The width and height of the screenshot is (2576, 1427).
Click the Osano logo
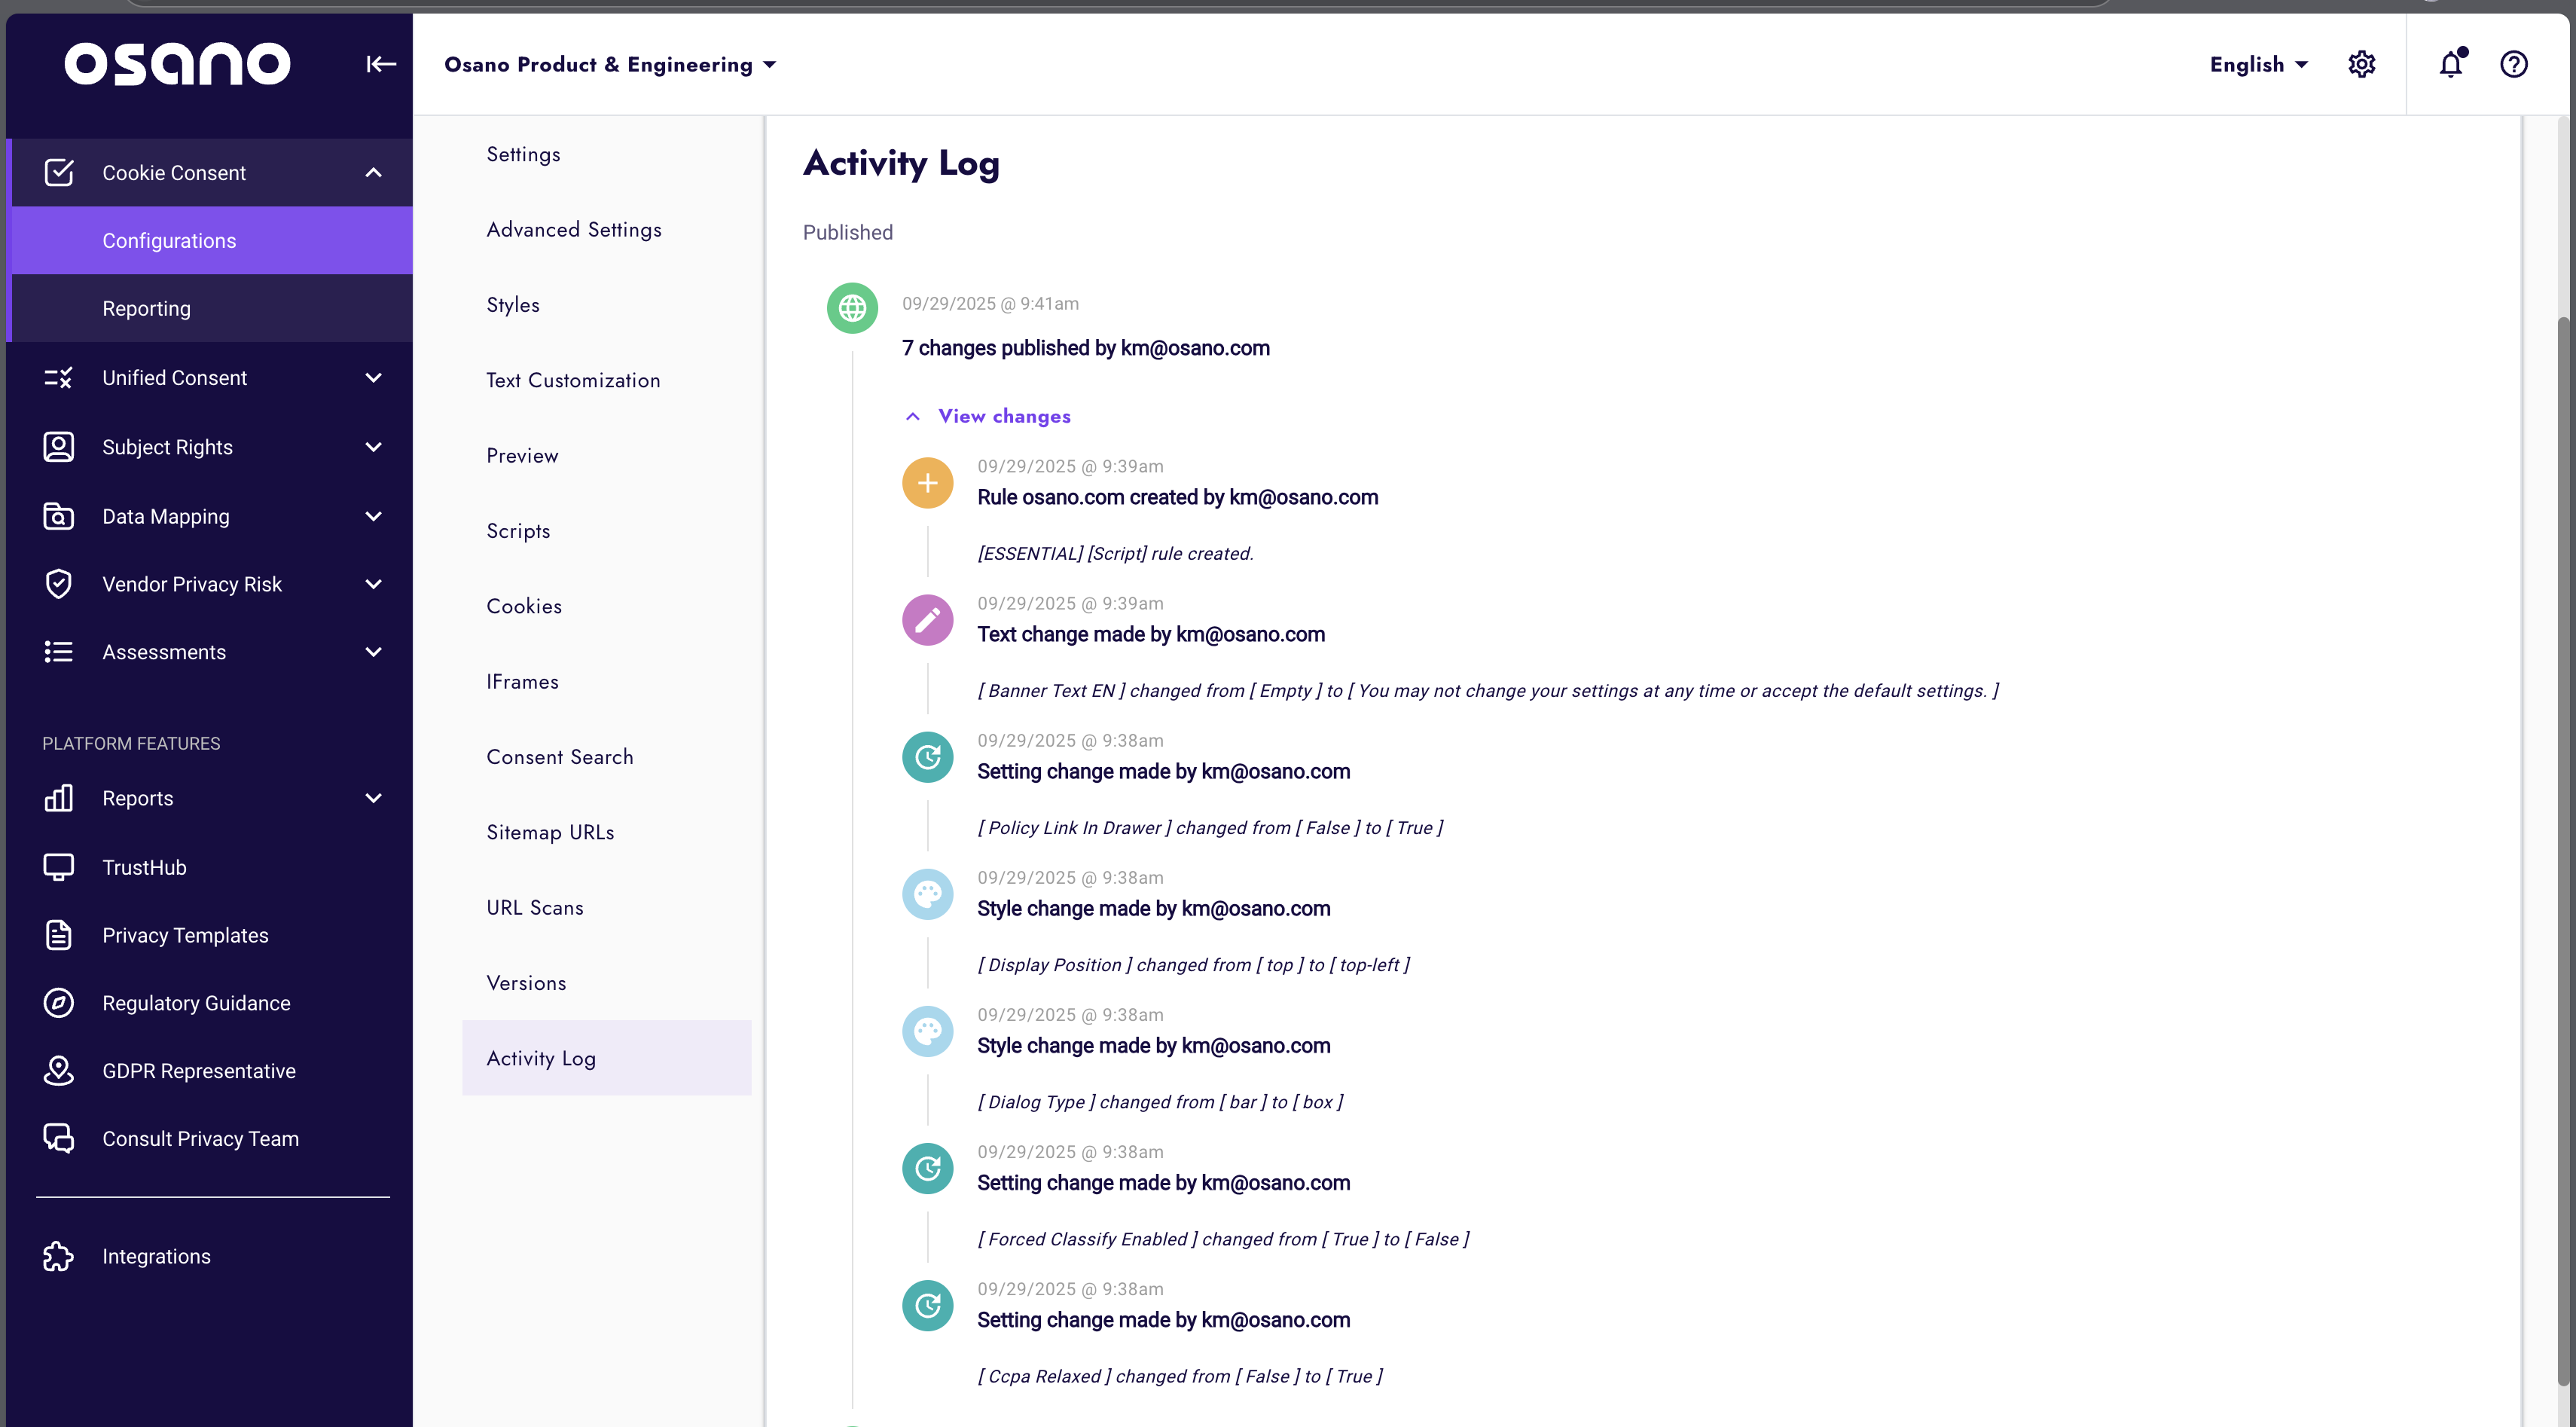tap(175, 63)
